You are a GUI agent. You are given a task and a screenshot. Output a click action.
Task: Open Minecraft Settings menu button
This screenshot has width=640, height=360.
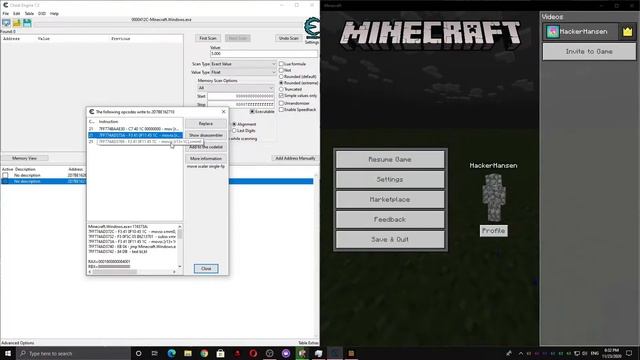click(390, 180)
